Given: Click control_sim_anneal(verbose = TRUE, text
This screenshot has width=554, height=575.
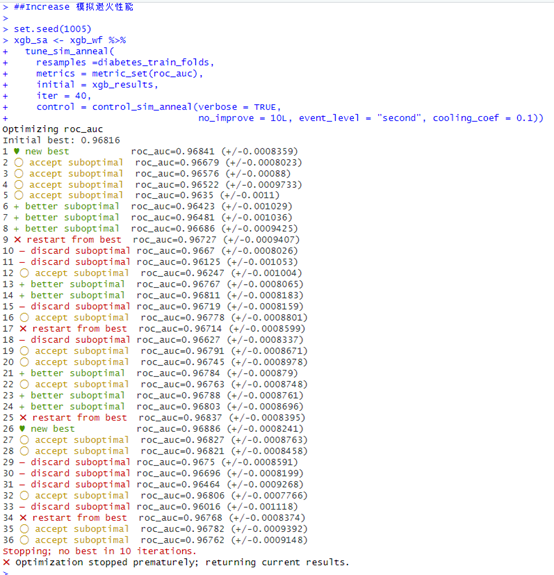Looking at the screenshot, I should tap(187, 107).
